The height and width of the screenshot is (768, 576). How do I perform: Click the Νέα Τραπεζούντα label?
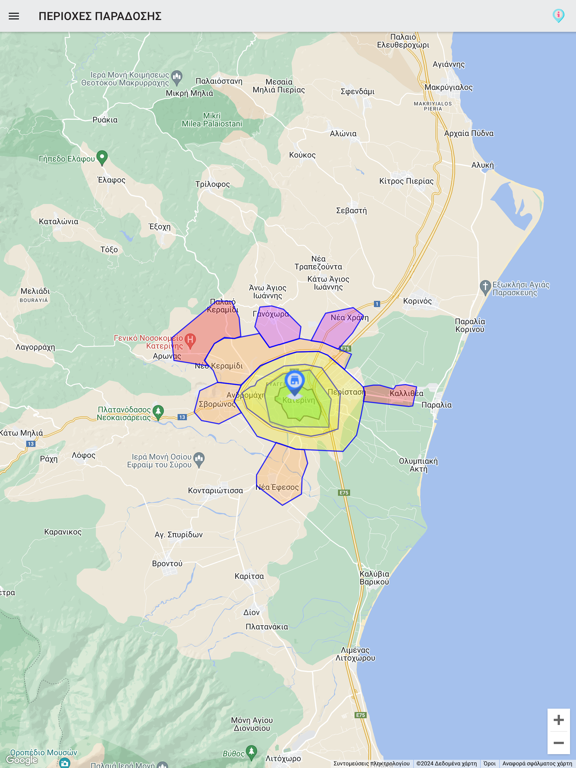(318, 263)
